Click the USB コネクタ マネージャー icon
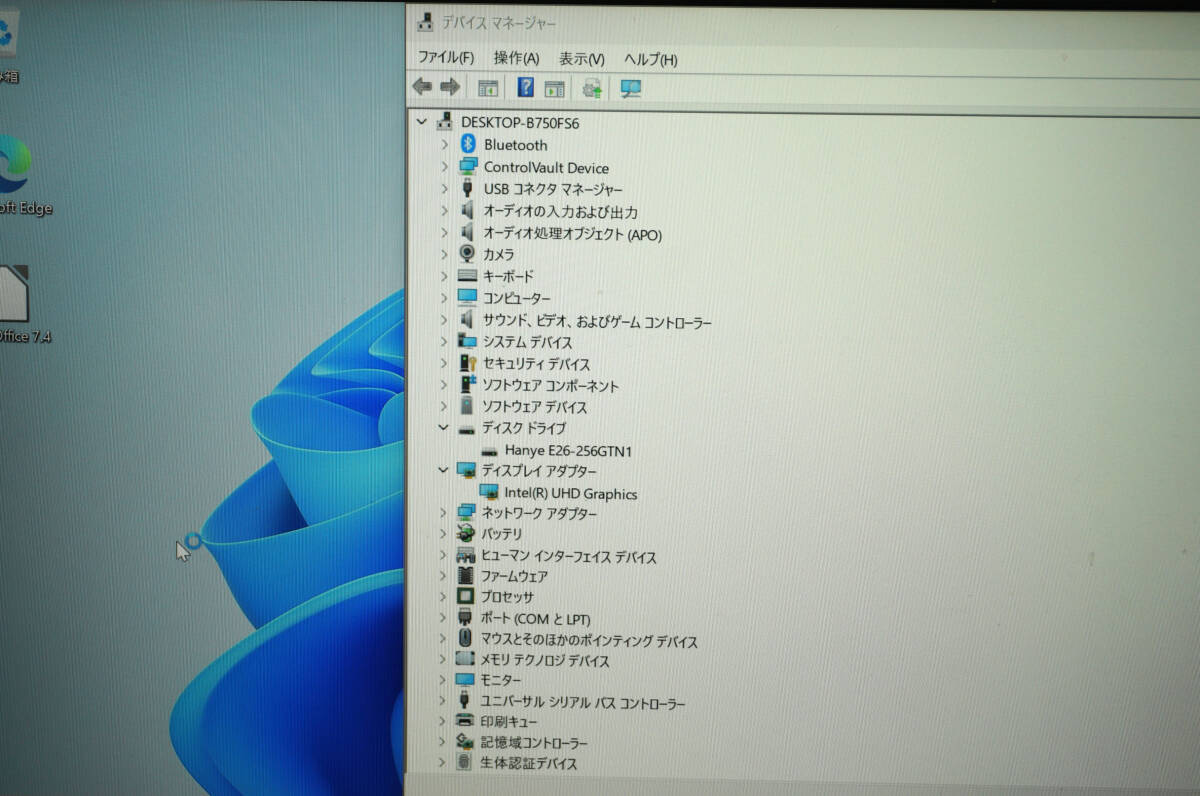Viewport: 1200px width, 796px height. pos(467,188)
